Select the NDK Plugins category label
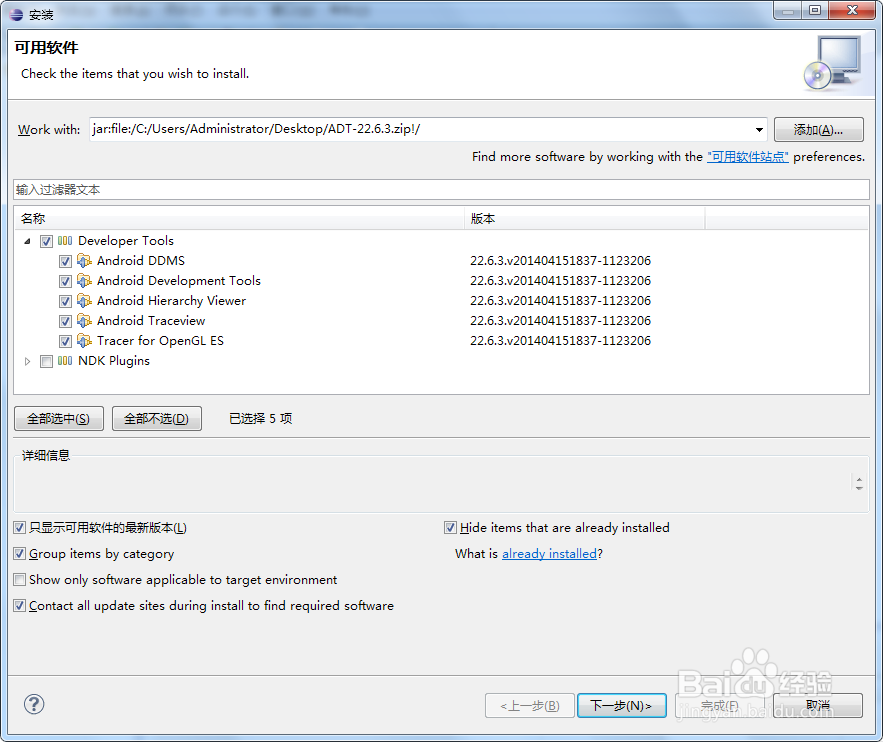Image resolution: width=883 pixels, height=742 pixels. point(114,361)
